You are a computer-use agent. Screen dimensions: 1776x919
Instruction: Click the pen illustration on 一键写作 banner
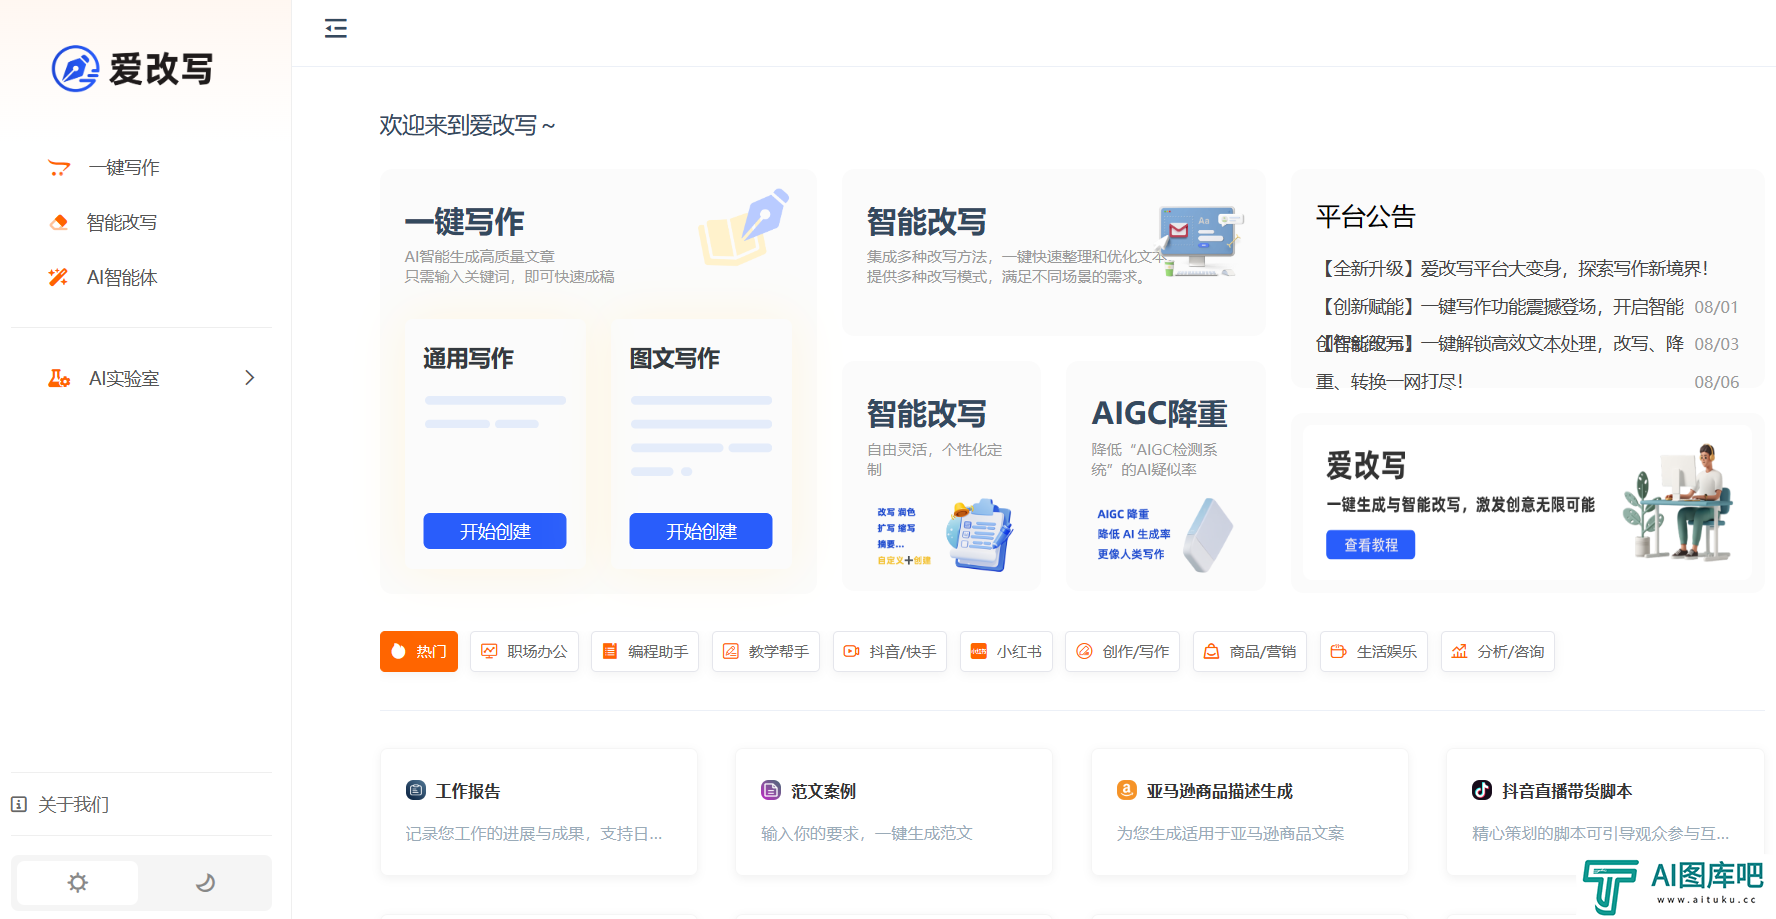(x=745, y=226)
